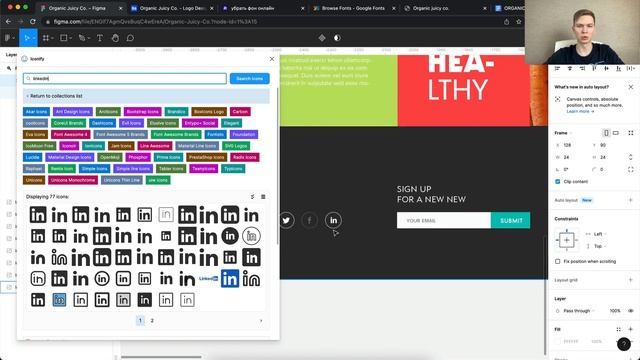Screen dimensions: 640x360
Task: Close the Iconify plugin window
Action: [272, 59]
